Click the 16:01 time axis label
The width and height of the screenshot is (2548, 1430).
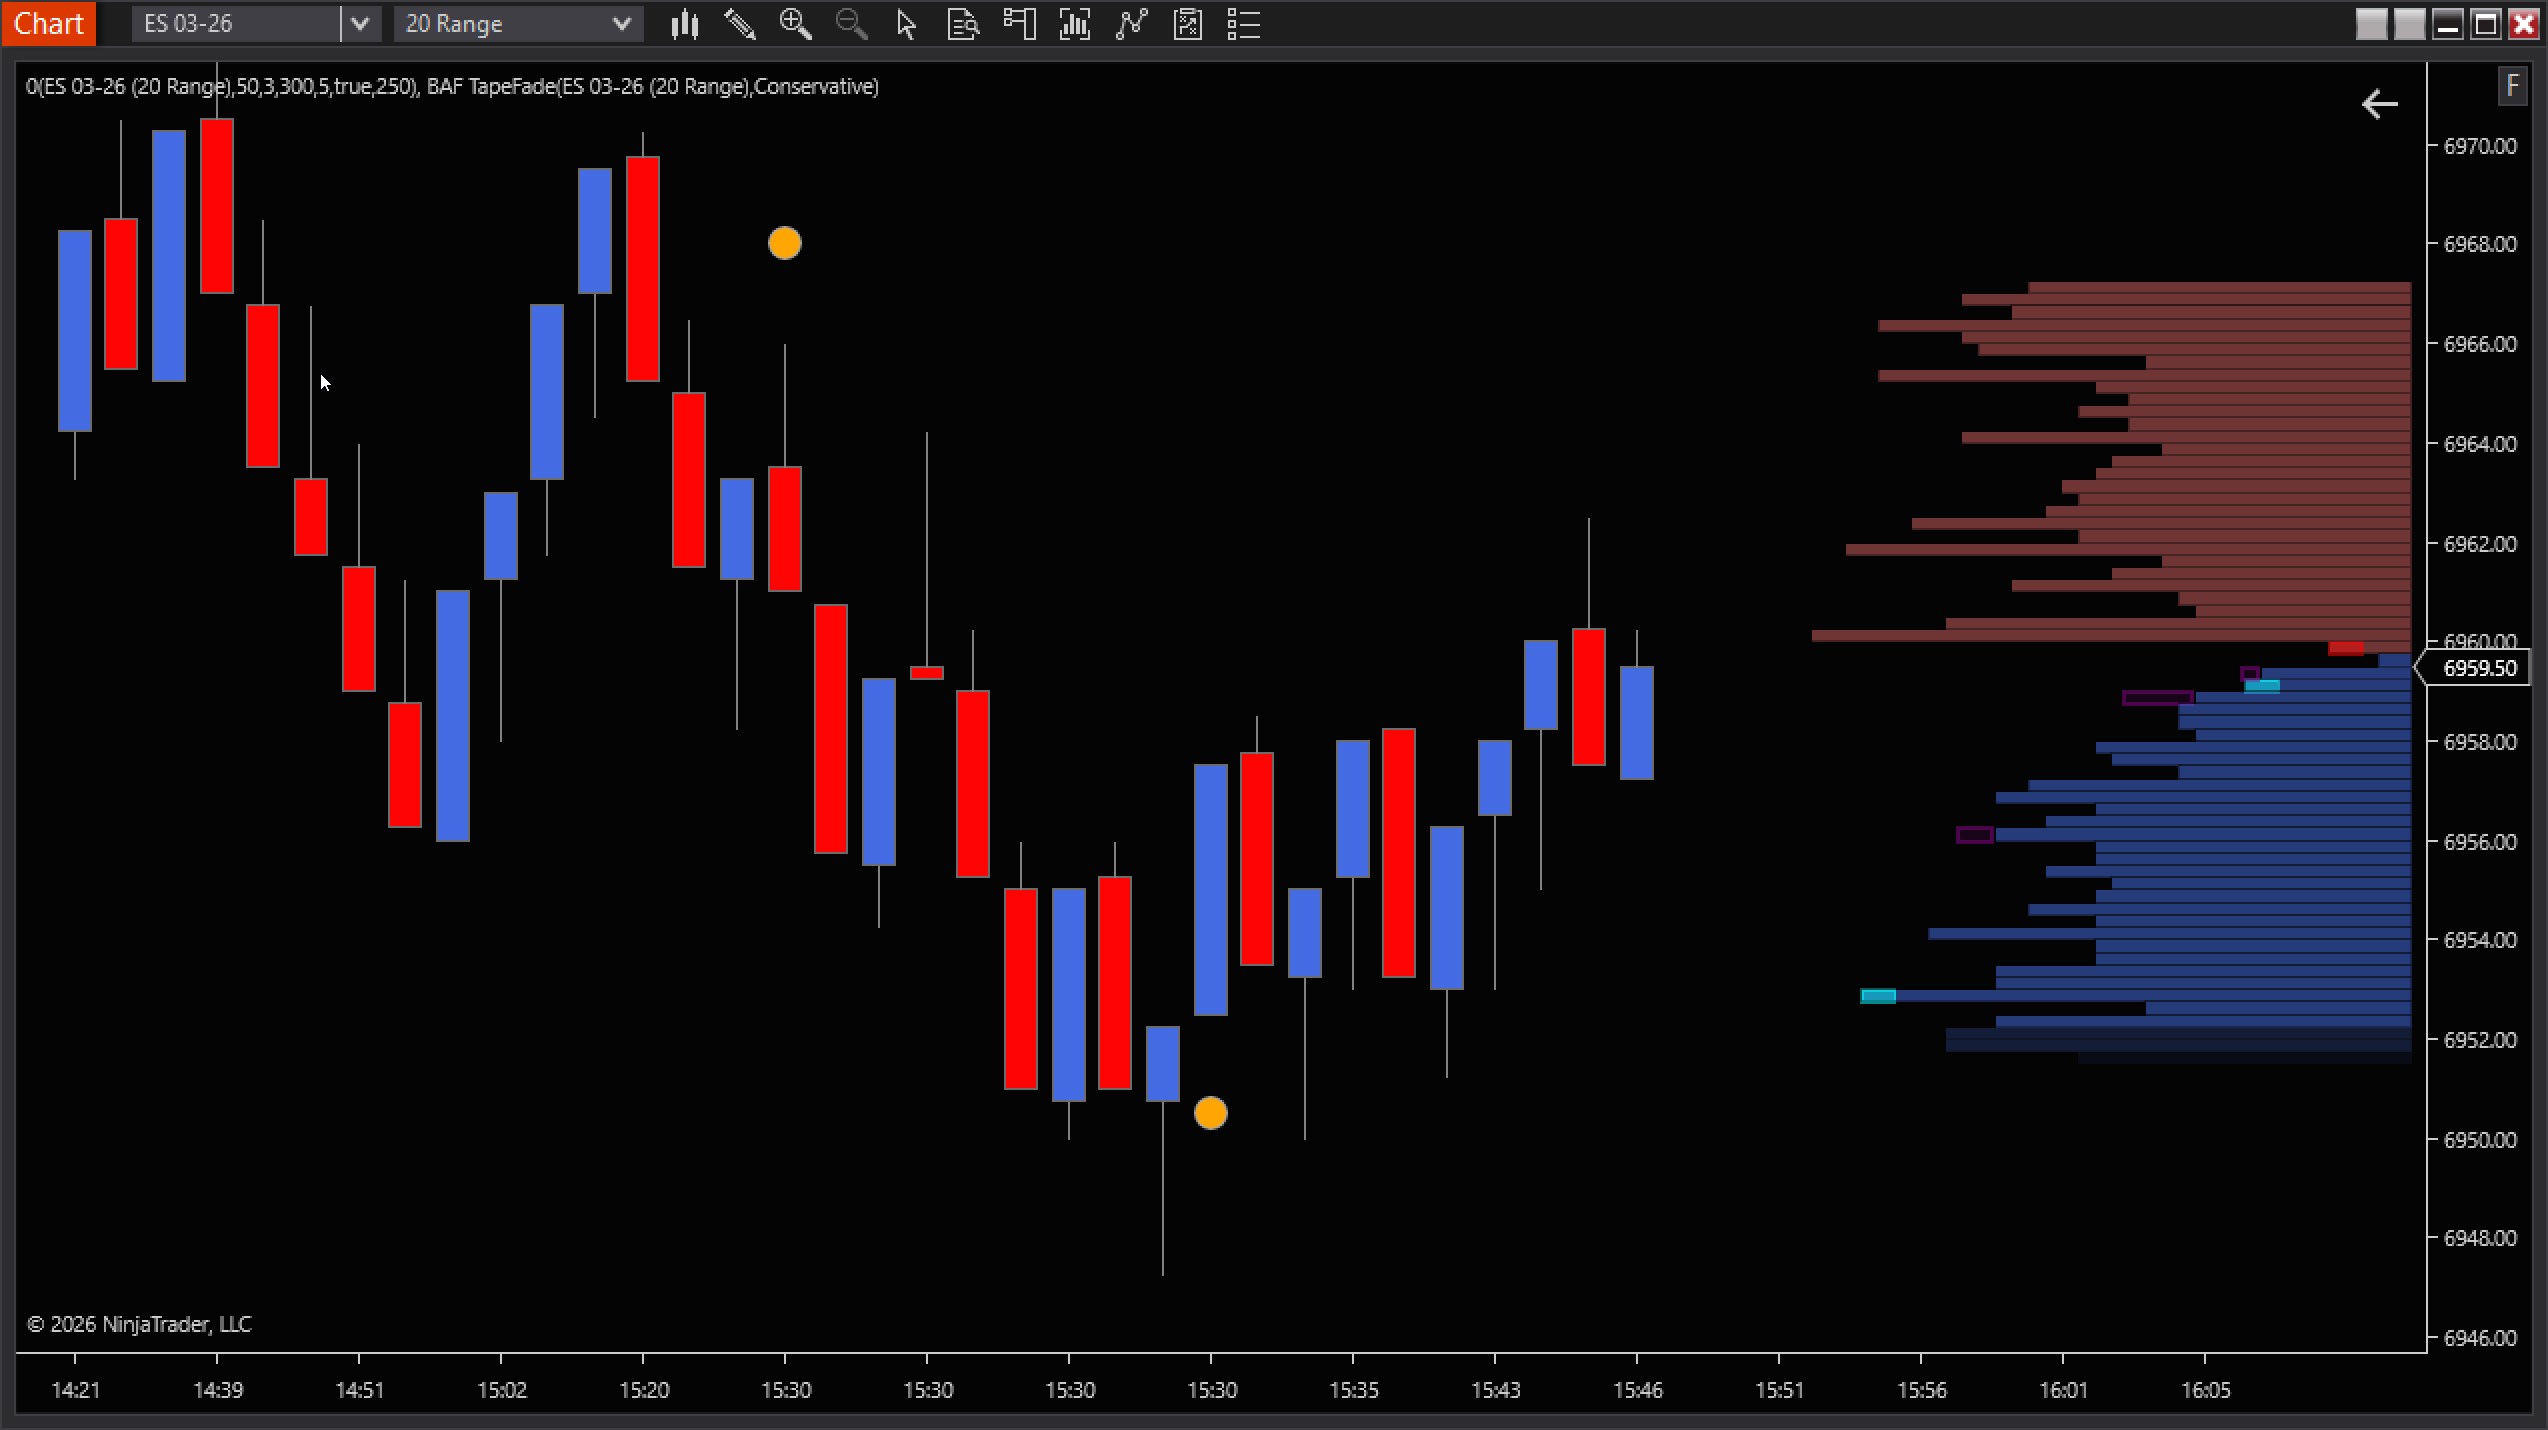click(x=2064, y=1390)
